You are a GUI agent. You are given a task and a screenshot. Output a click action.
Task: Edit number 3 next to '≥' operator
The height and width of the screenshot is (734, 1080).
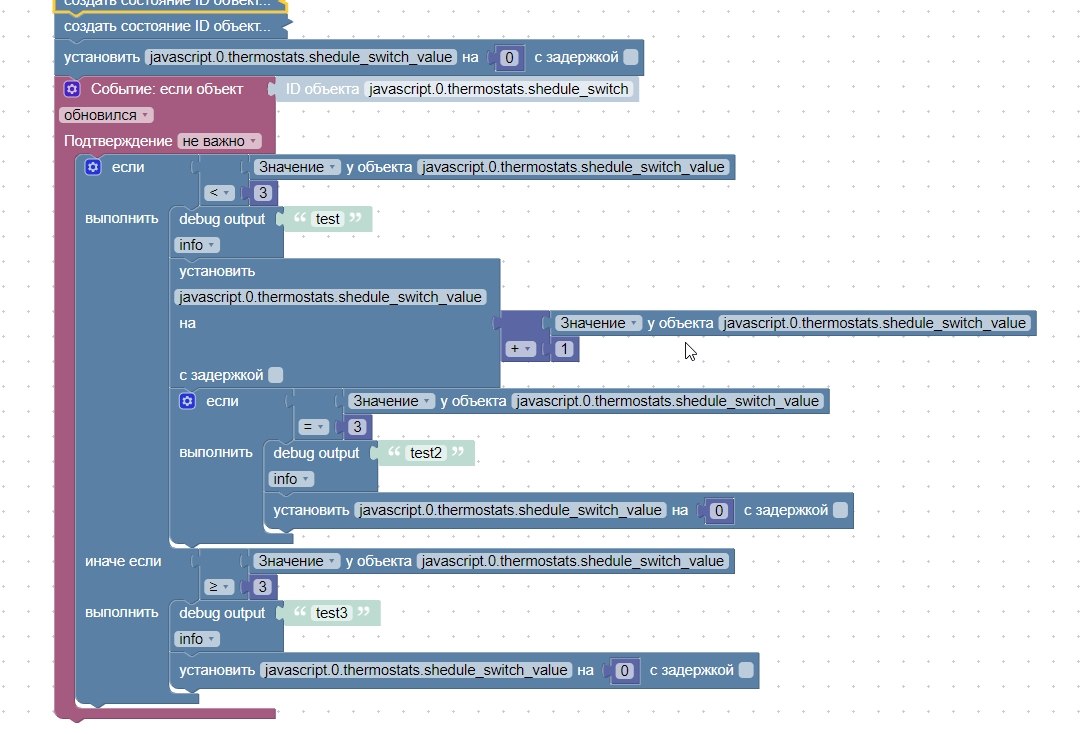(262, 587)
